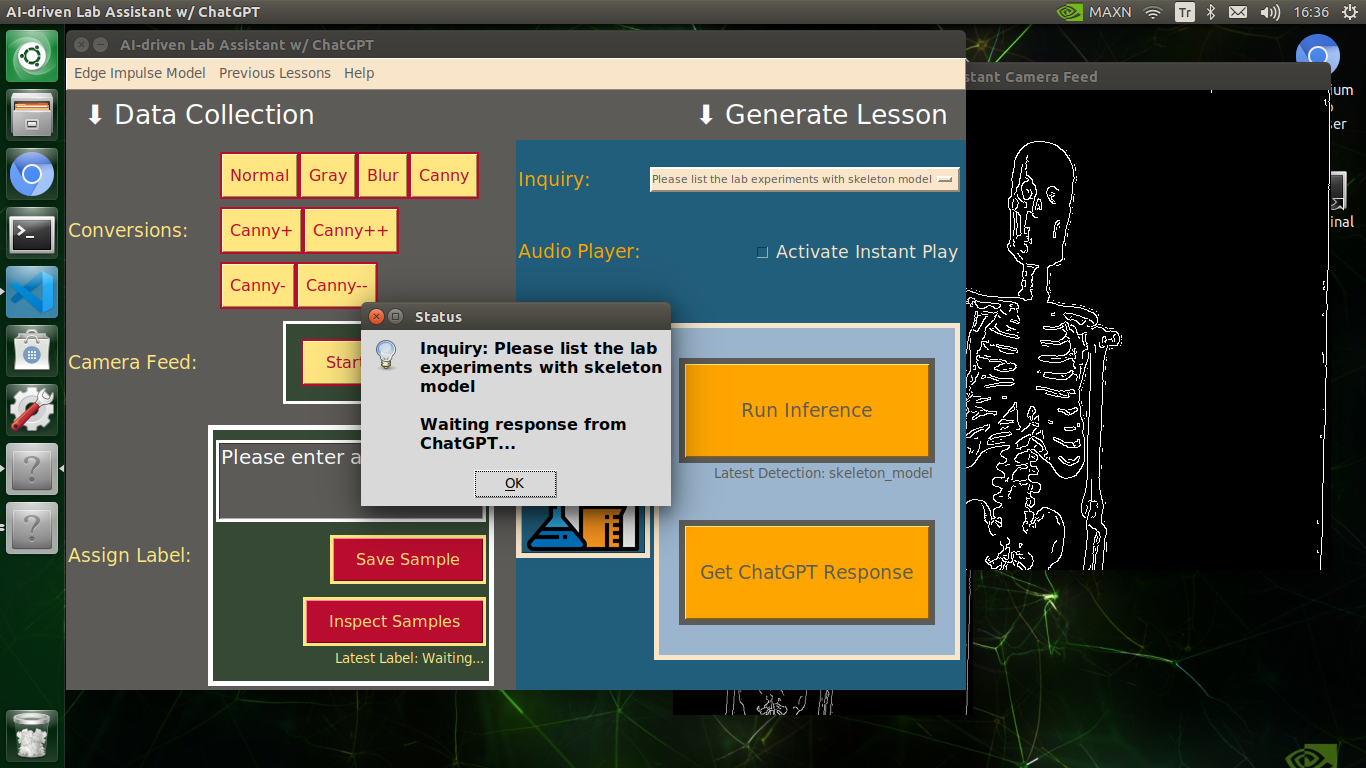Click the lightbulb icon in Status dialog
Screen dimensions: 1366x768
coord(386,354)
